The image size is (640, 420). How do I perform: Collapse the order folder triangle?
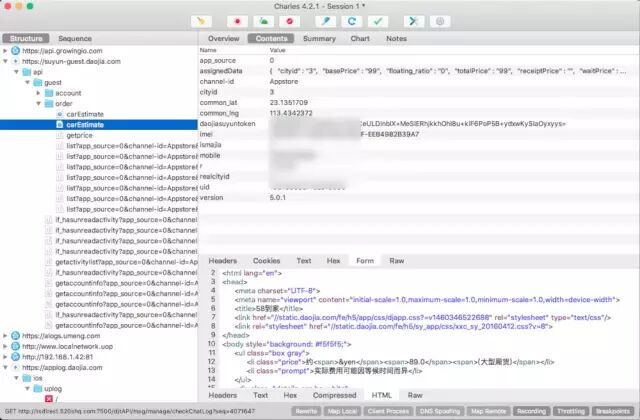coord(38,104)
